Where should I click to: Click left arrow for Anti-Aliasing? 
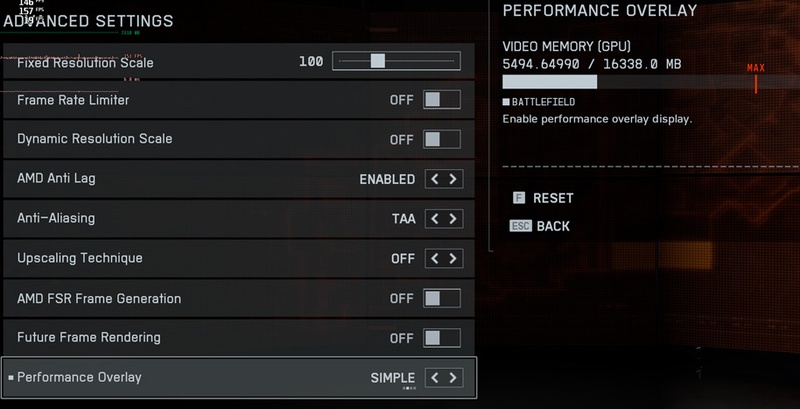tap(434, 218)
